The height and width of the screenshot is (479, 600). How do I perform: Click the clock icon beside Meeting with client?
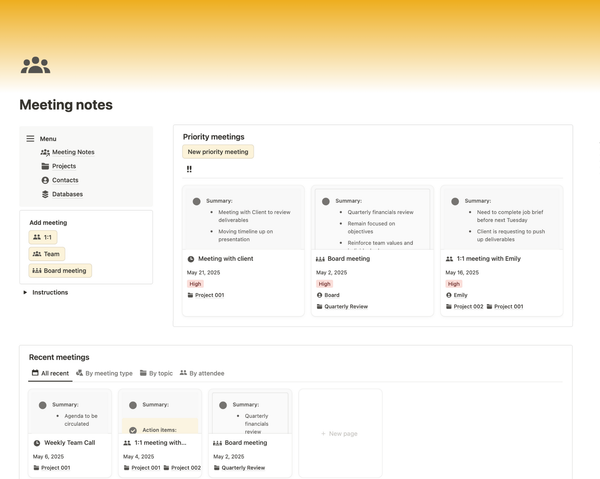point(191,259)
